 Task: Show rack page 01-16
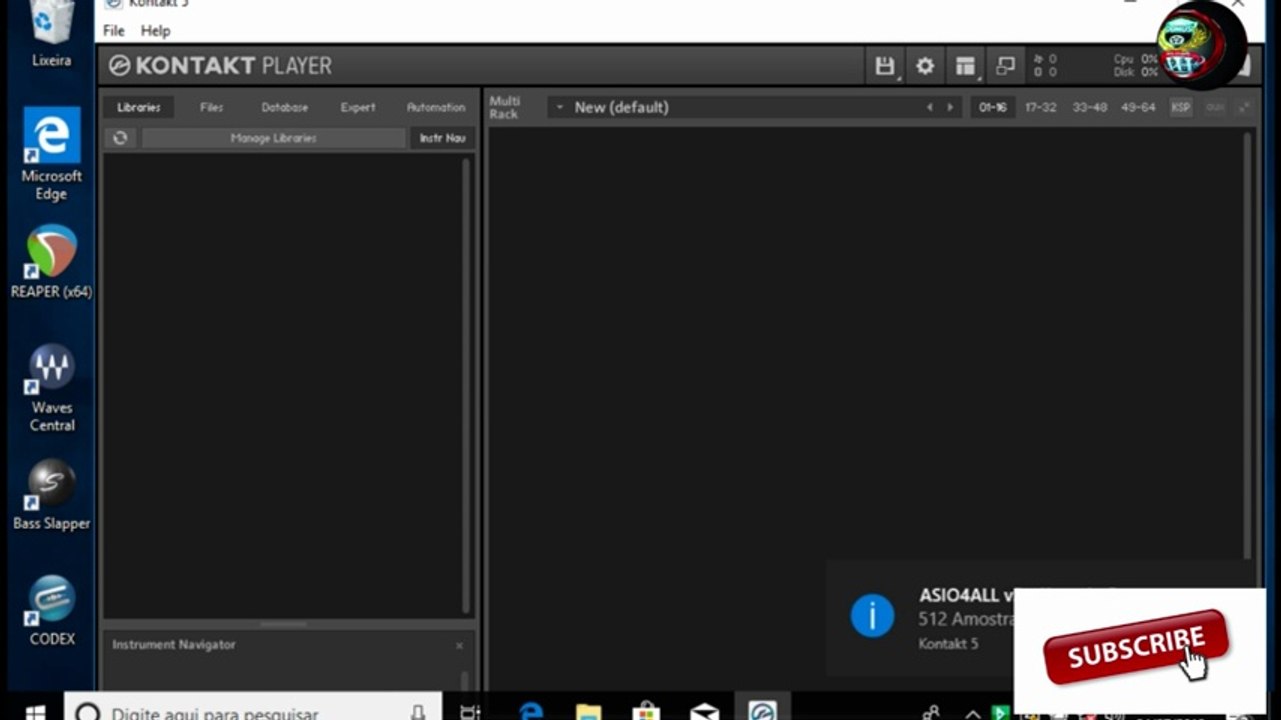click(x=993, y=107)
